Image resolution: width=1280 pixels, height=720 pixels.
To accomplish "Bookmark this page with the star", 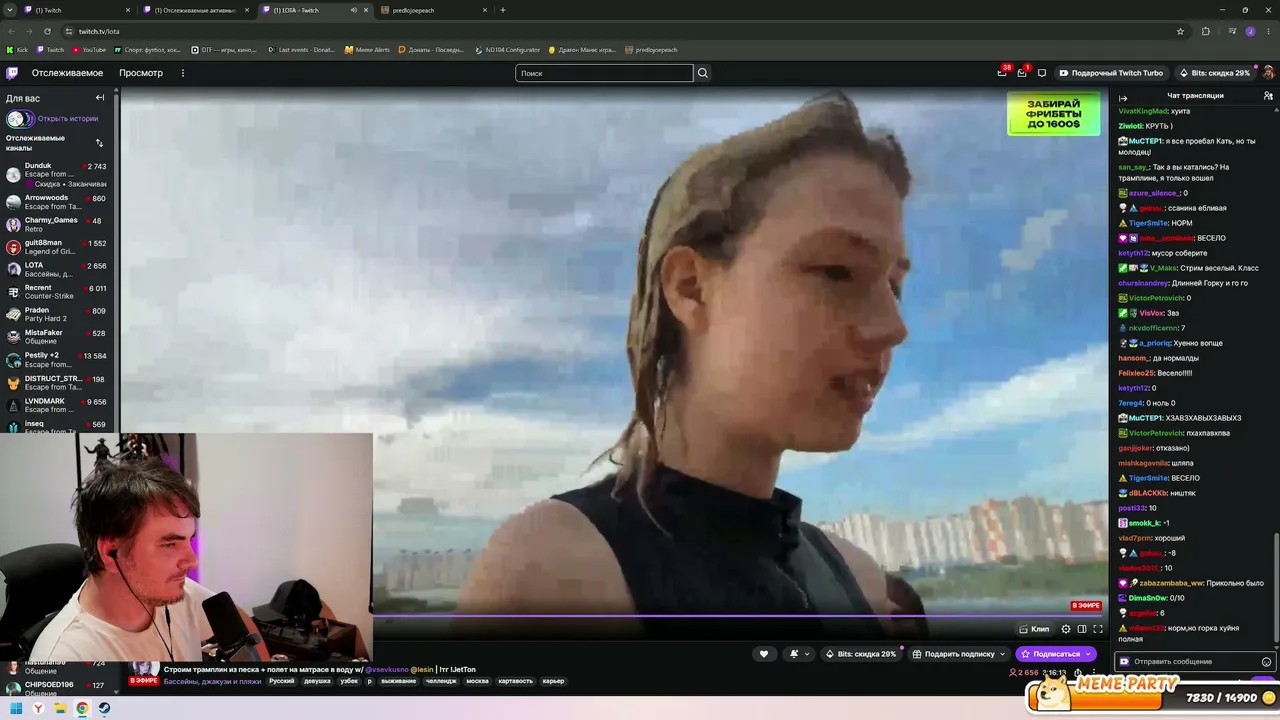I will coord(1181,31).
